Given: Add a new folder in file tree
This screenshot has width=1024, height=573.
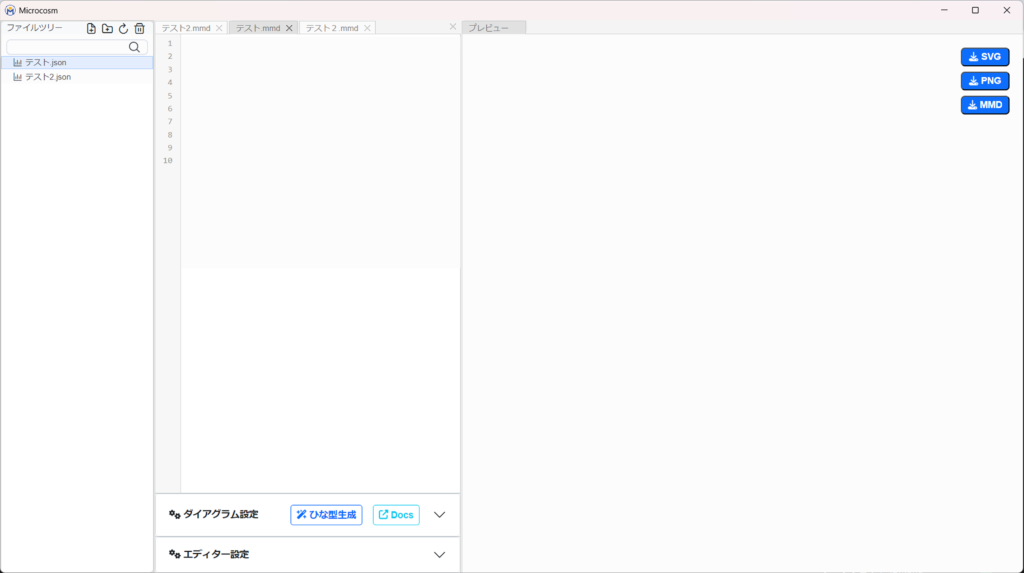Looking at the screenshot, I should [107, 29].
